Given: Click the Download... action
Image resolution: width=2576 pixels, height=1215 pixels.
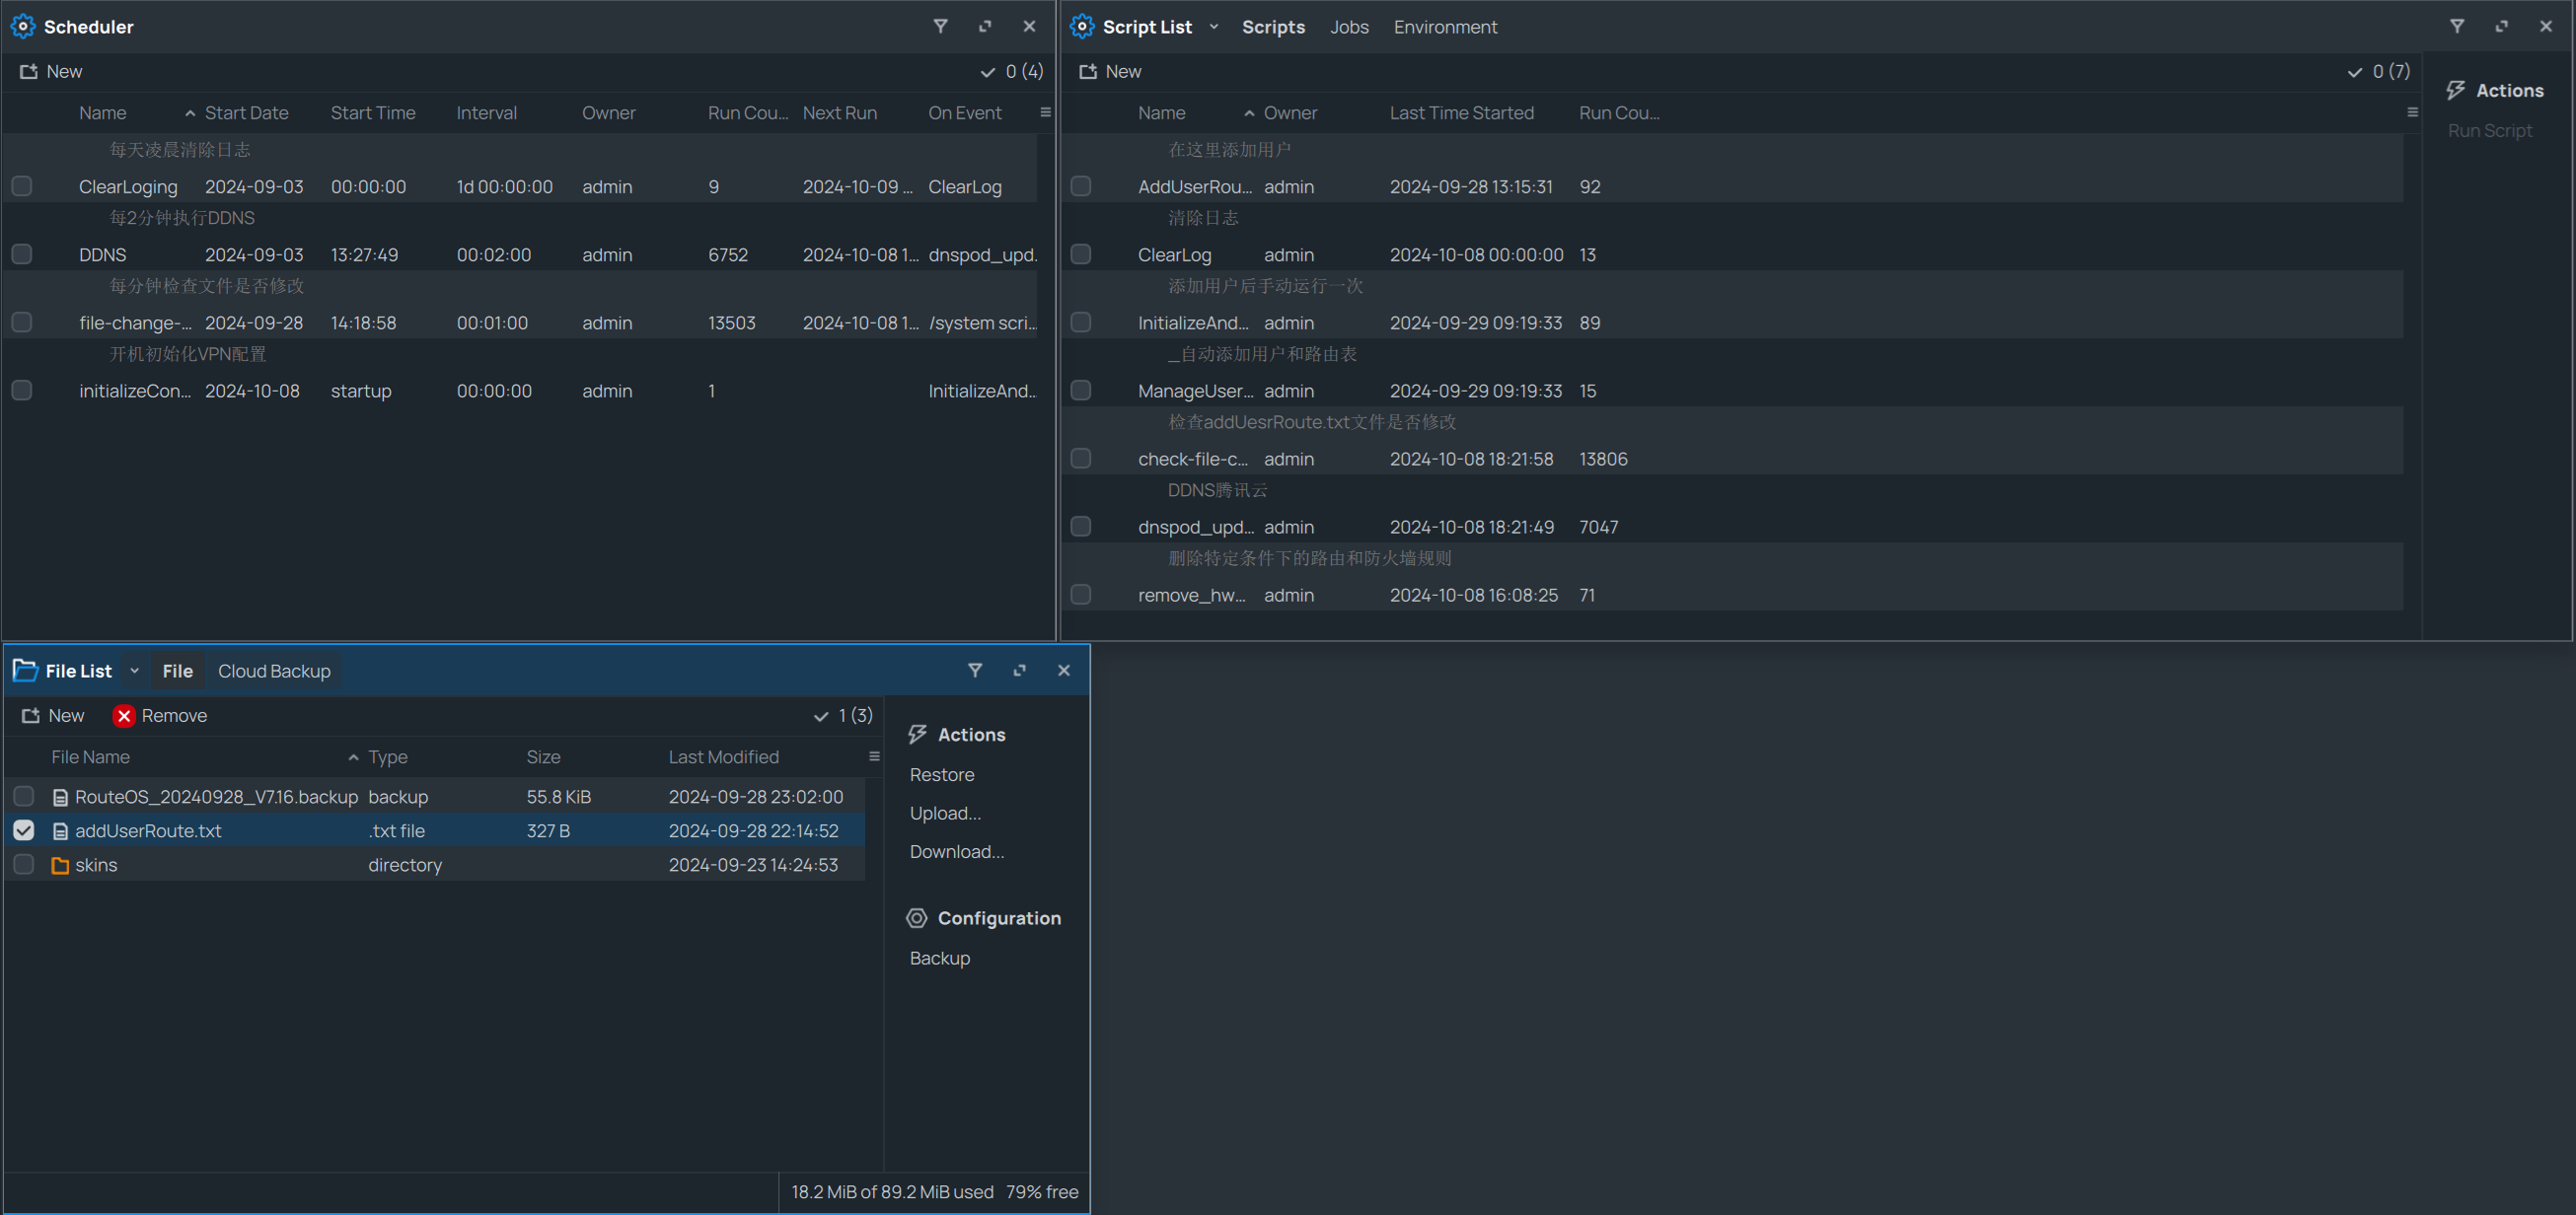Looking at the screenshot, I should (956, 851).
